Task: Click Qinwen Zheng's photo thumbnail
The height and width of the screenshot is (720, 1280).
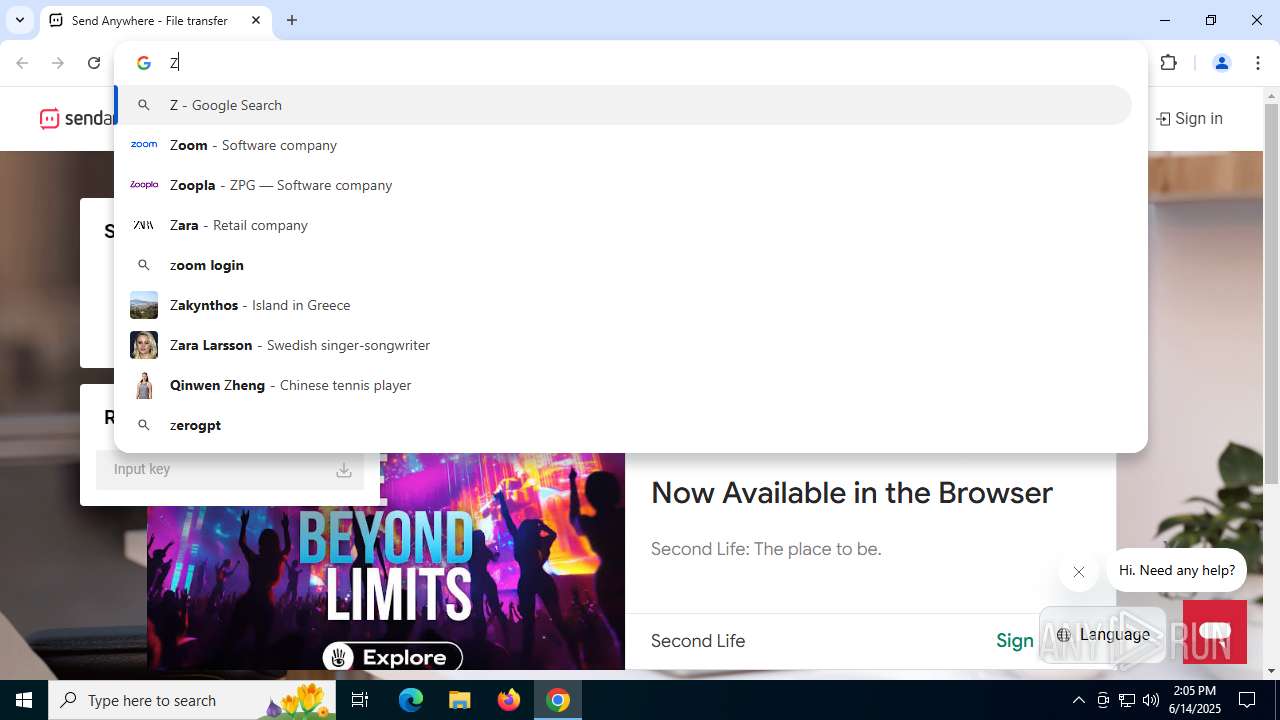Action: [x=144, y=385]
